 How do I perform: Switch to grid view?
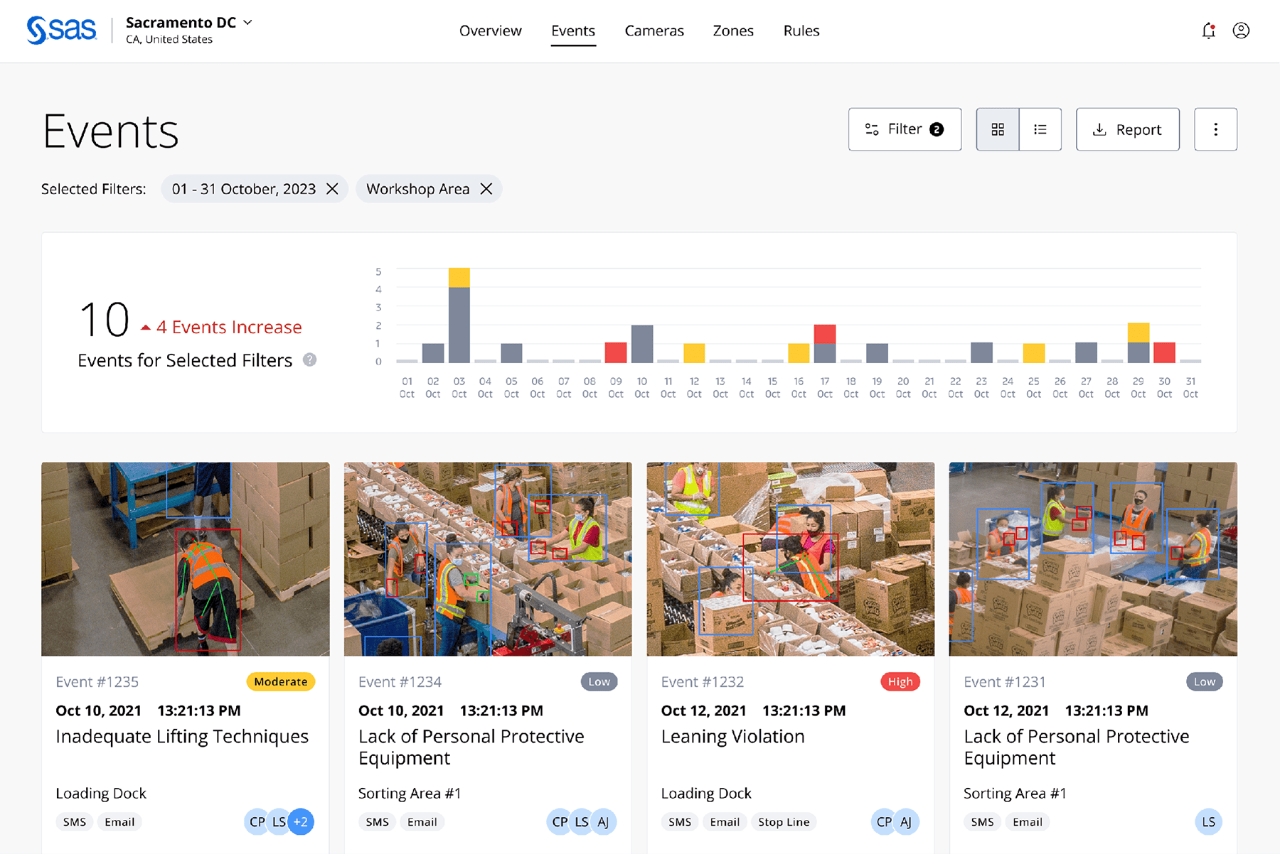coord(997,130)
